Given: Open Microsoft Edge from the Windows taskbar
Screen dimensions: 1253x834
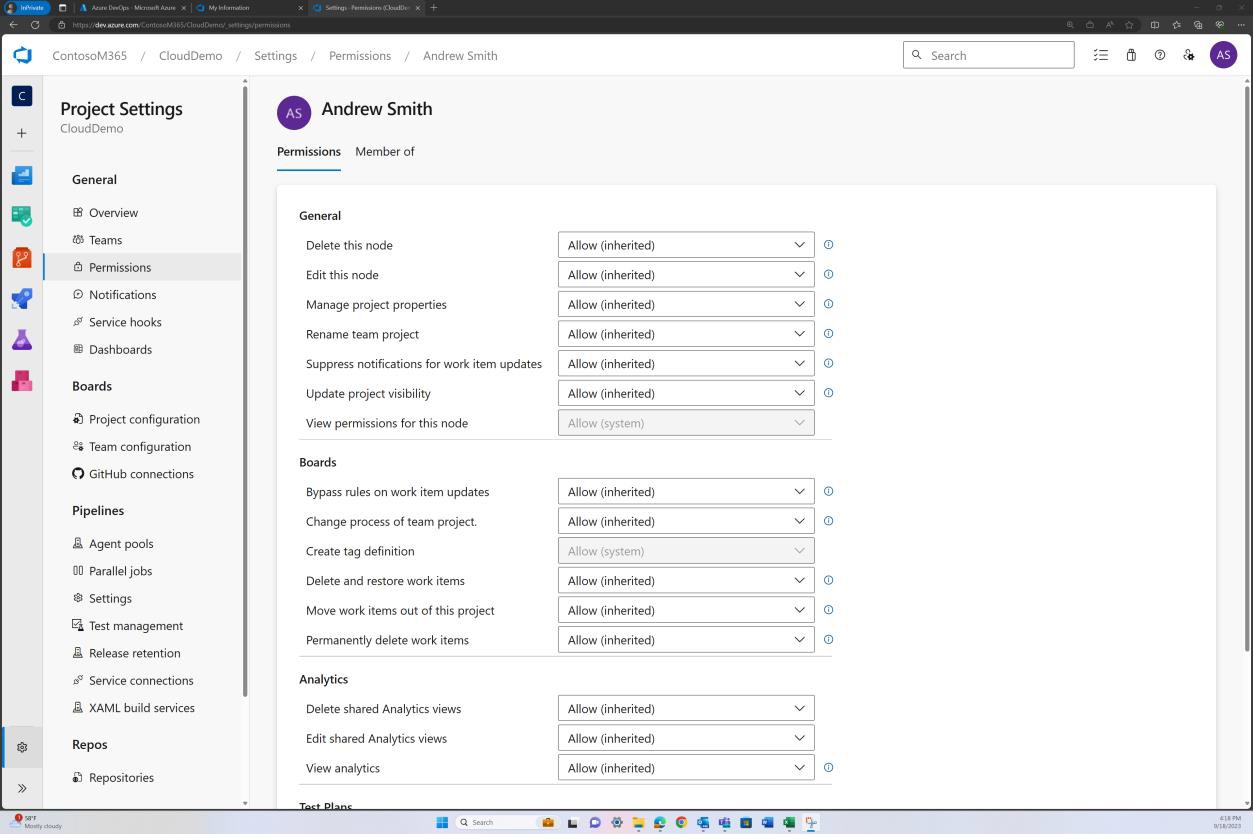Looking at the screenshot, I should (x=659, y=822).
